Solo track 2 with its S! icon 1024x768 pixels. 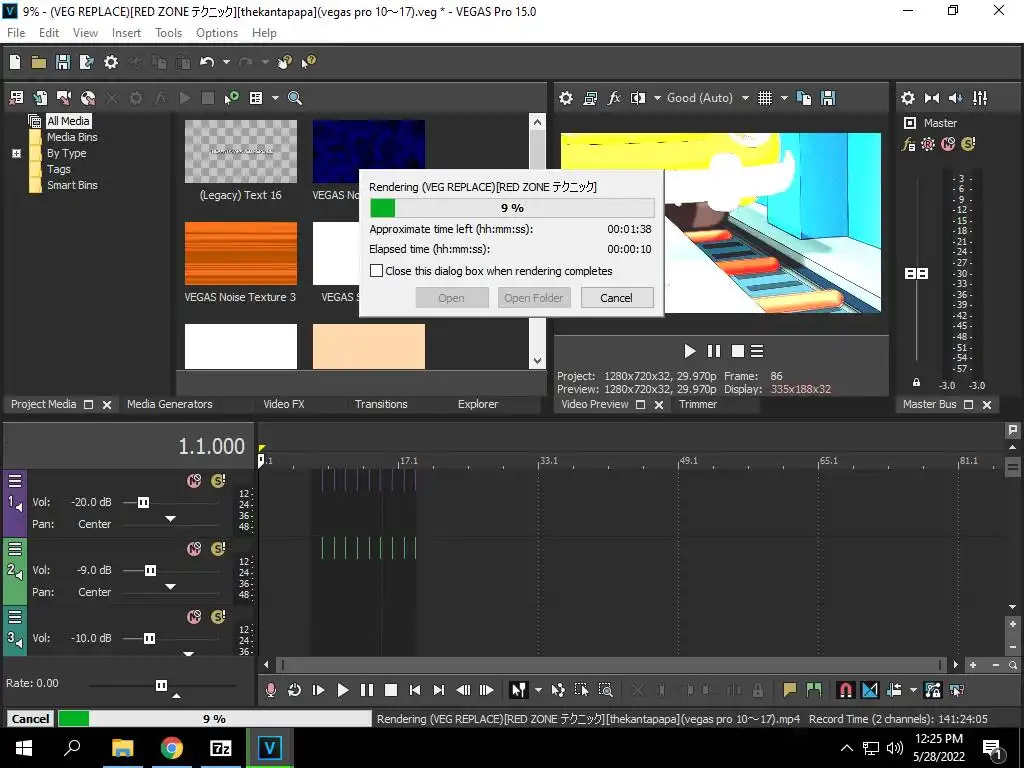pyautogui.click(x=218, y=549)
